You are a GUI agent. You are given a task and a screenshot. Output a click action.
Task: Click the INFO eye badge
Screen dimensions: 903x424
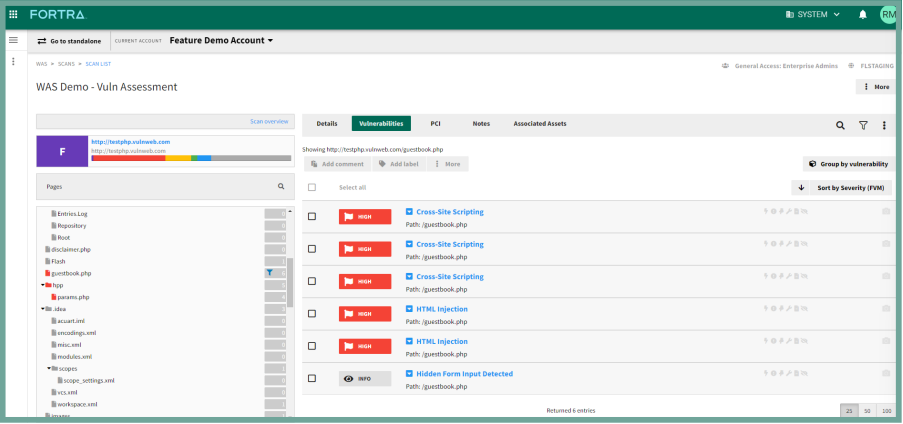click(x=365, y=379)
